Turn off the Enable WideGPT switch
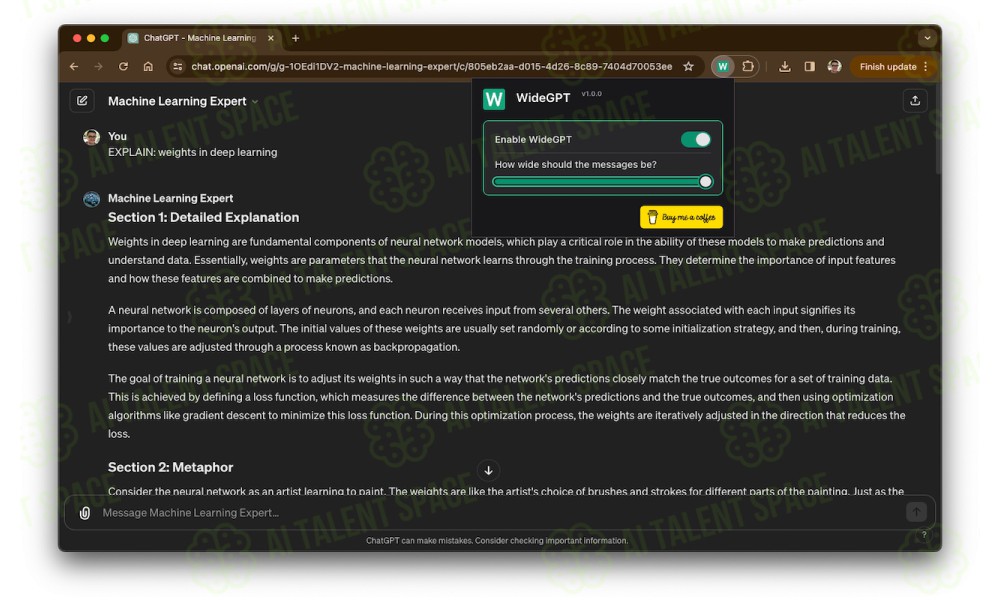 tap(695, 140)
